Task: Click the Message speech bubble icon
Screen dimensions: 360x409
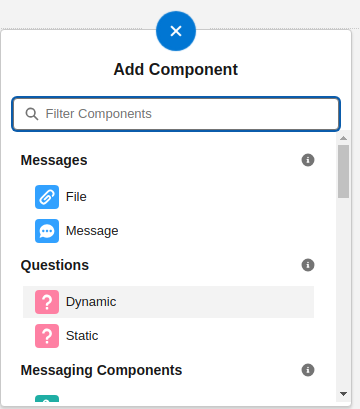Action: tap(47, 231)
